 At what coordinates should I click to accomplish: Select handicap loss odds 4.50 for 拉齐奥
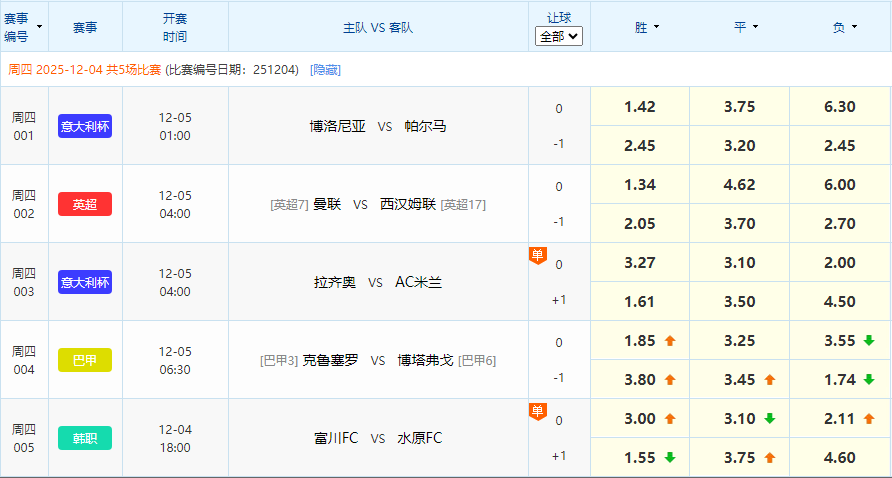[840, 302]
